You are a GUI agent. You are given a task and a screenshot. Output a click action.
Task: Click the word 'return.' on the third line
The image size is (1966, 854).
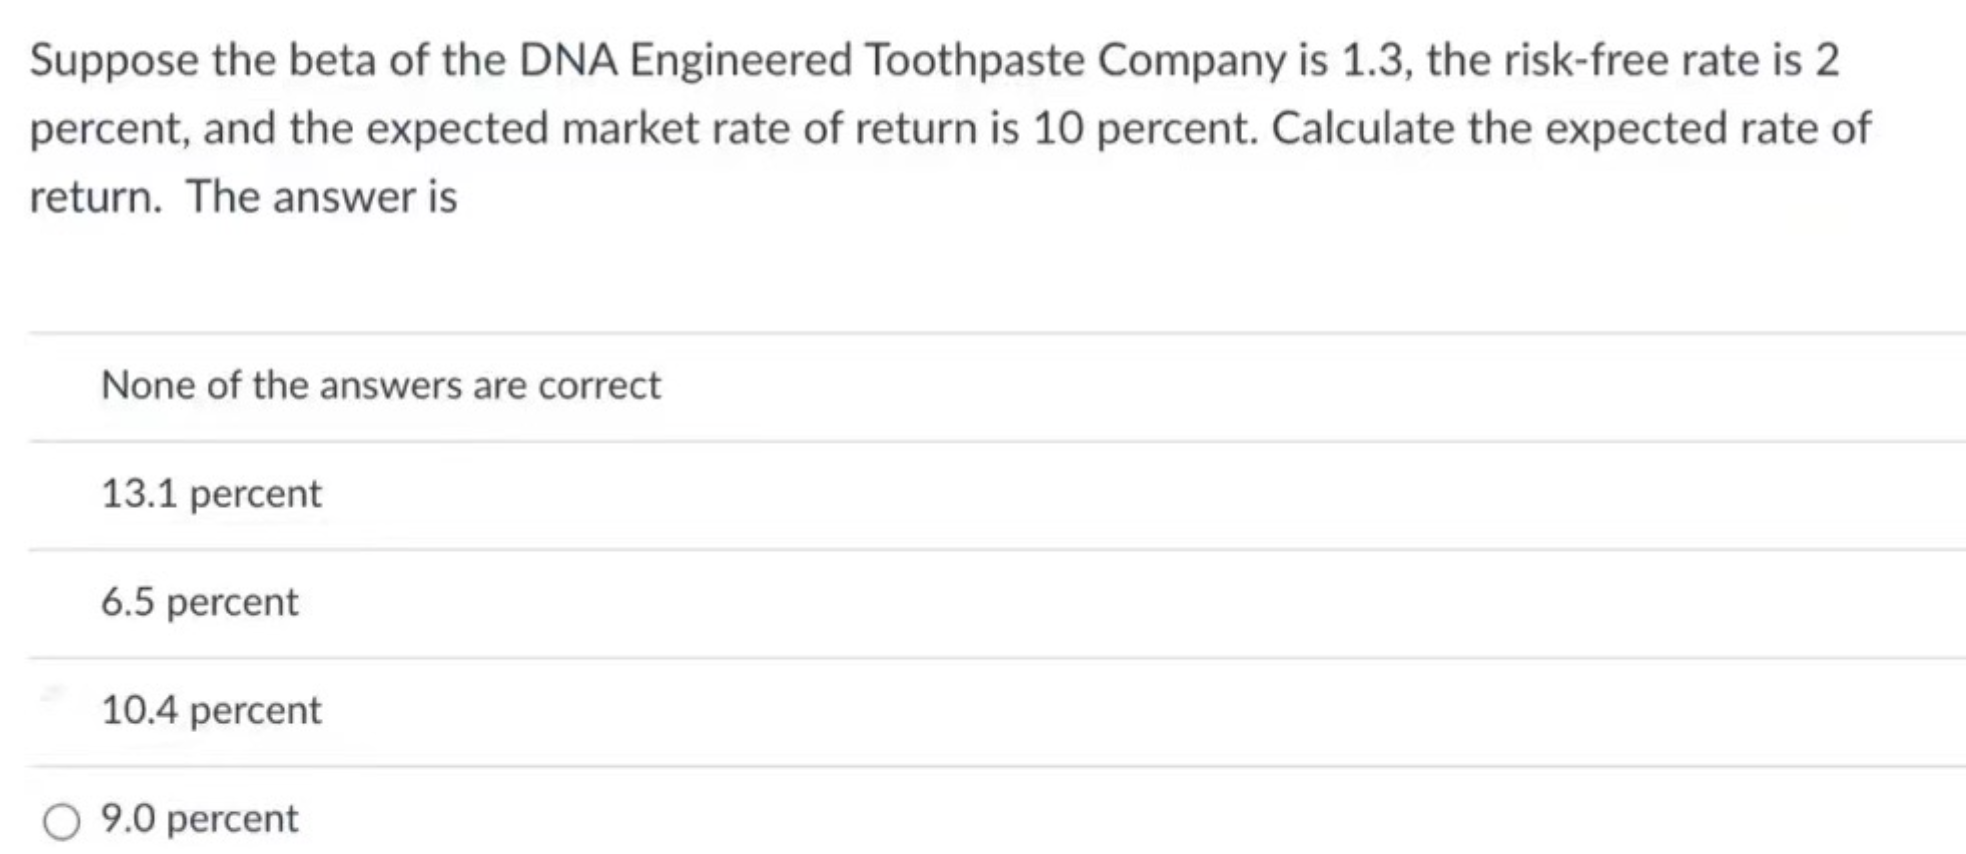(96, 197)
